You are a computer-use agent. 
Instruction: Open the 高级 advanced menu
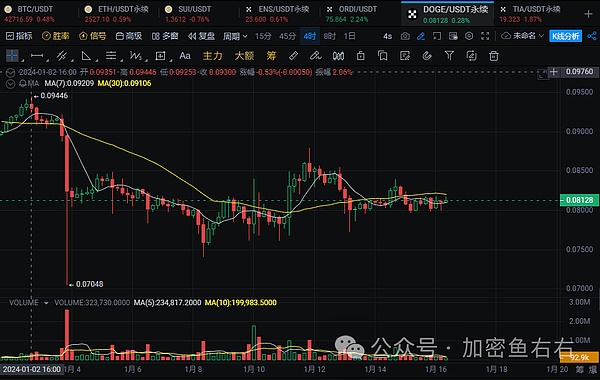[x=129, y=36]
